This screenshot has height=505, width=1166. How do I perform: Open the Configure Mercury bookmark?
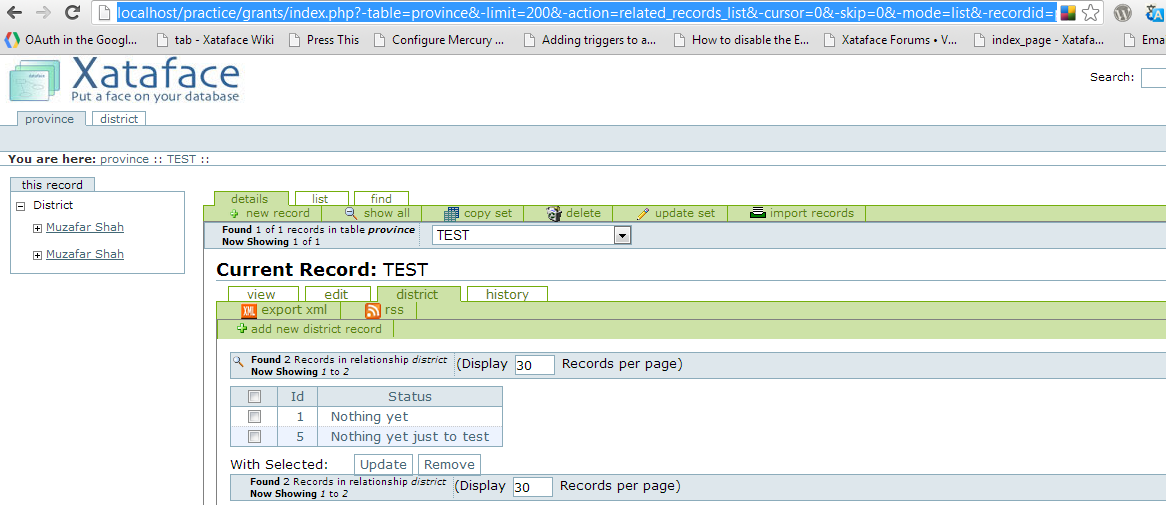439,40
